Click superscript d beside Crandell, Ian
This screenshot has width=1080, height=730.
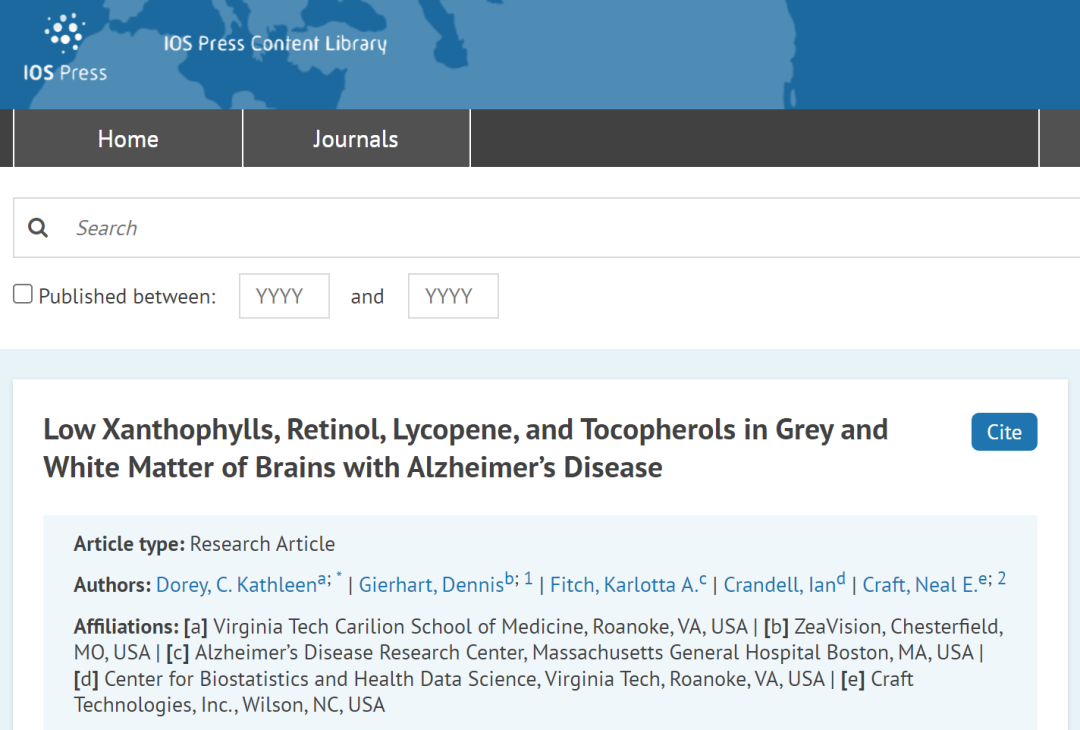(841, 579)
